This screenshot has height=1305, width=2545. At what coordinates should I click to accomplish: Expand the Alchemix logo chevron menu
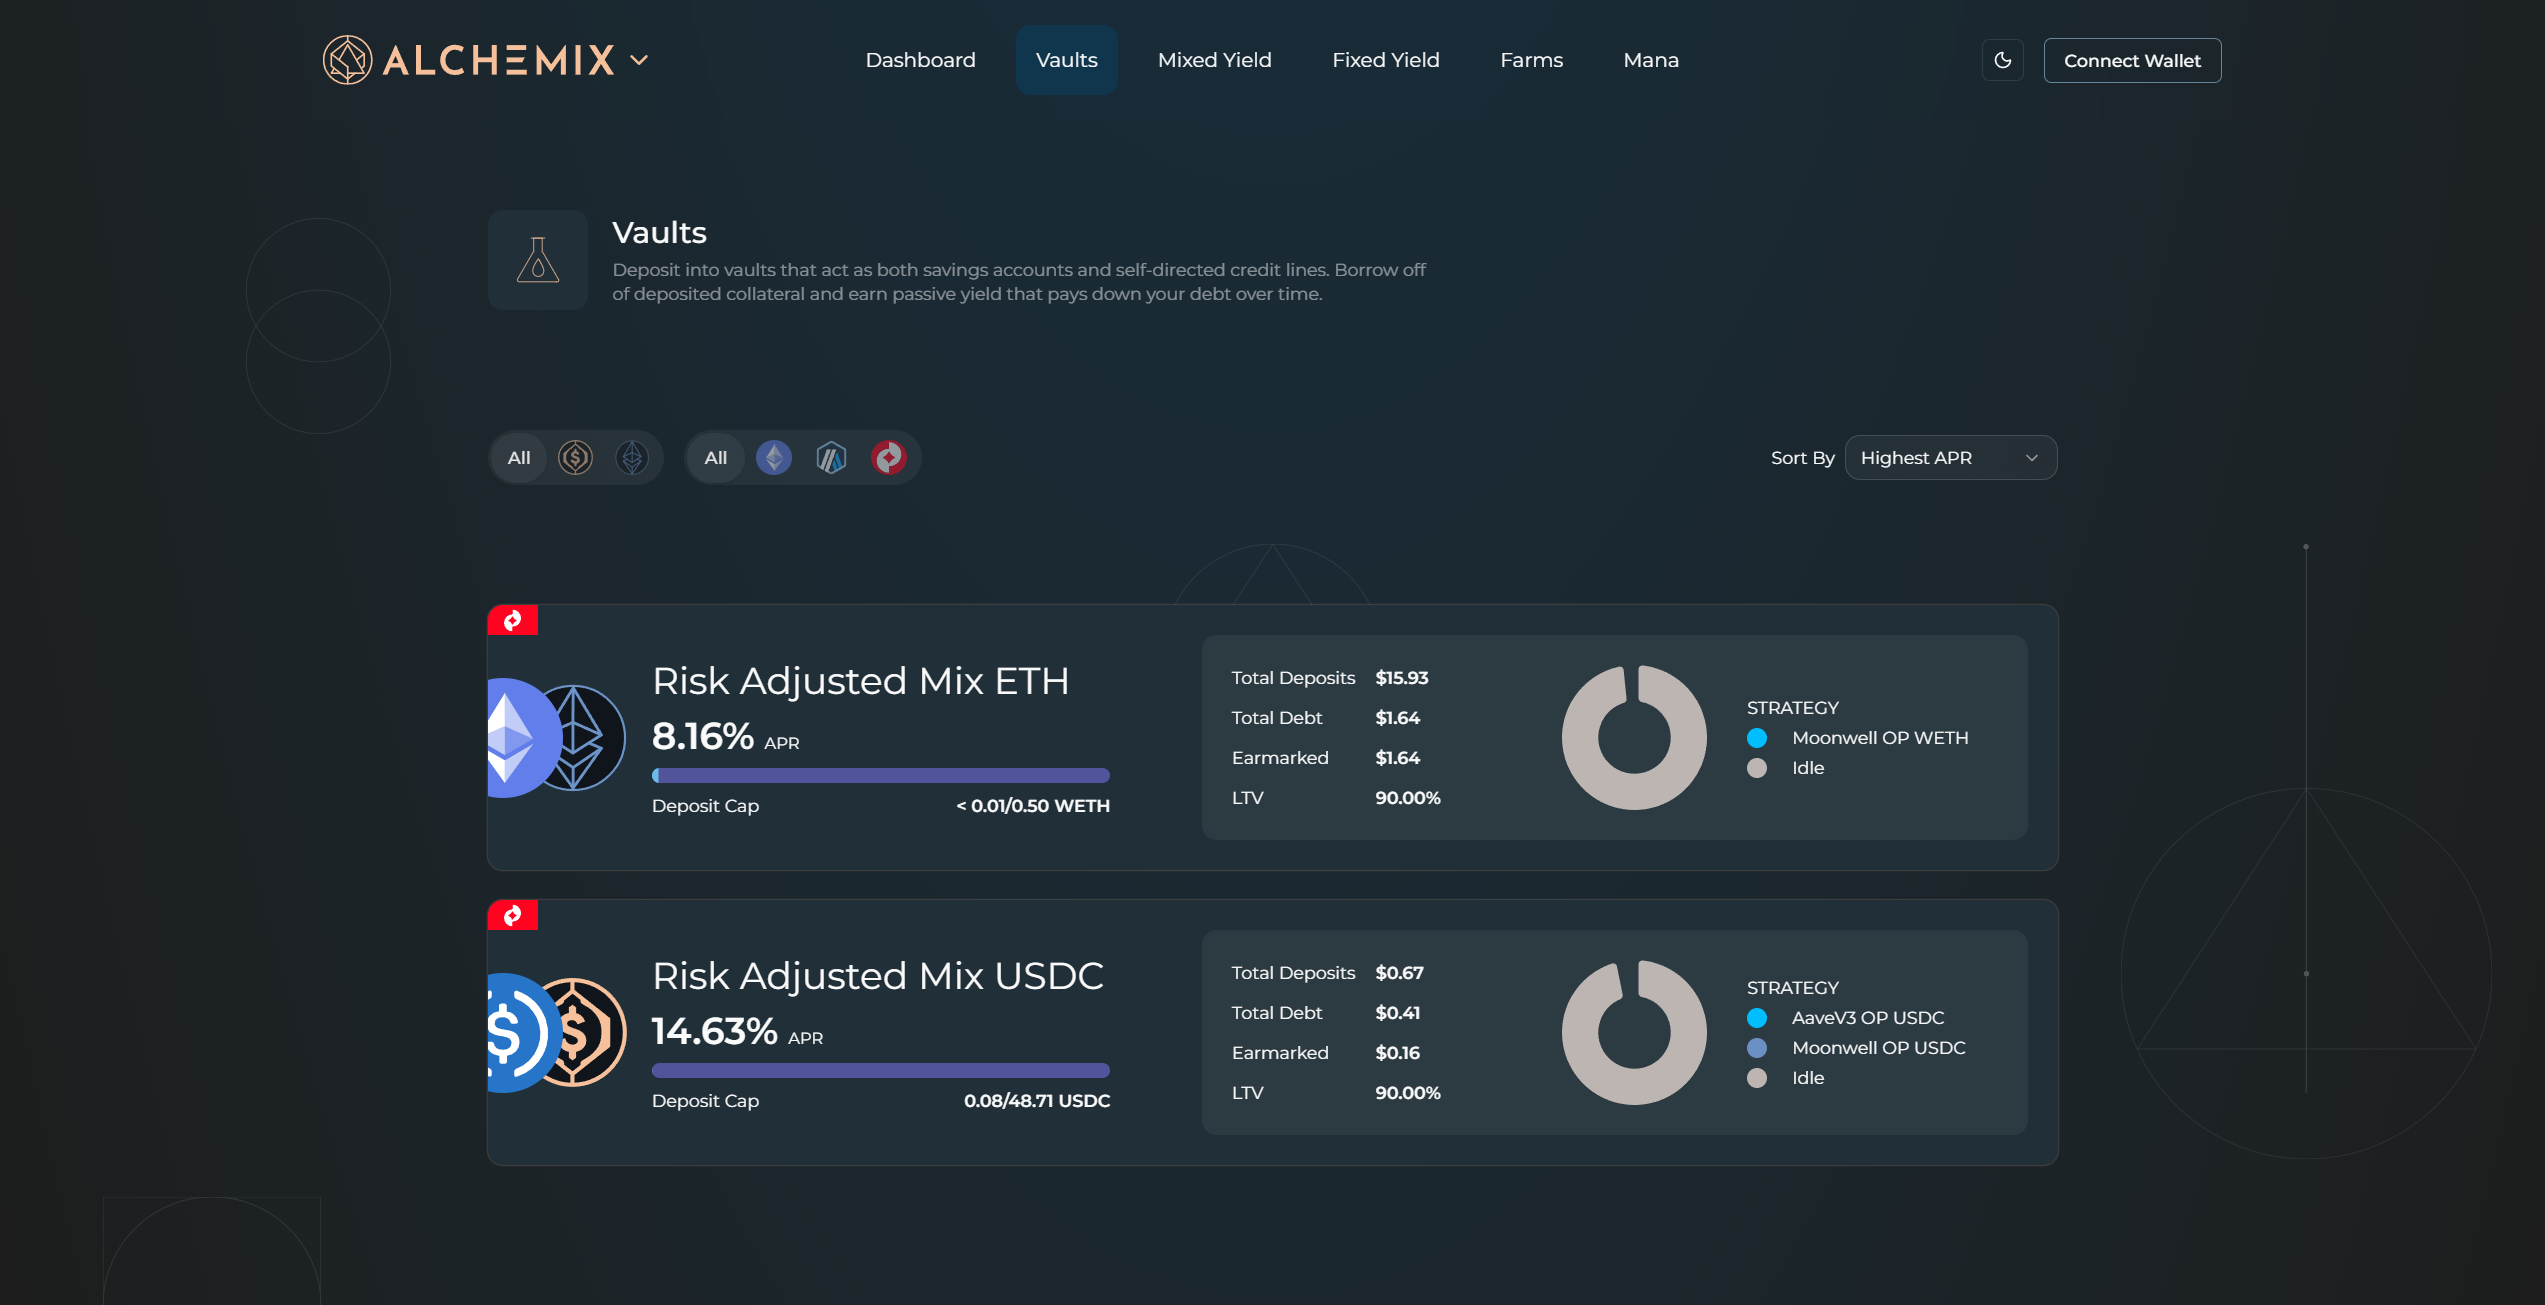coord(639,60)
